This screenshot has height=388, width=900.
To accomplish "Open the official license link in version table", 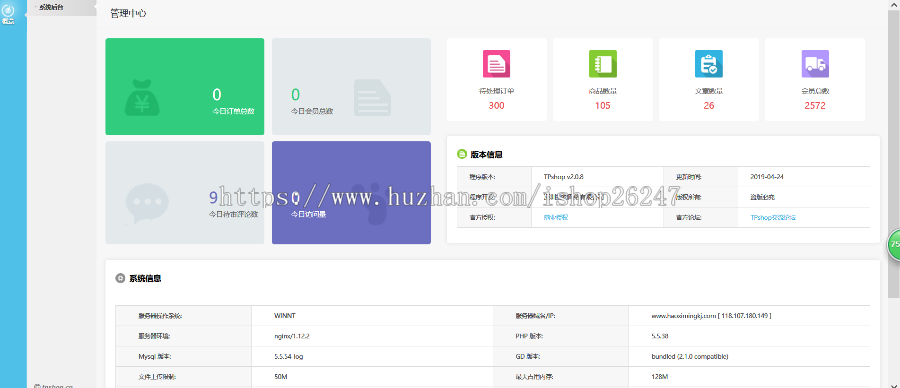I will tap(556, 218).
